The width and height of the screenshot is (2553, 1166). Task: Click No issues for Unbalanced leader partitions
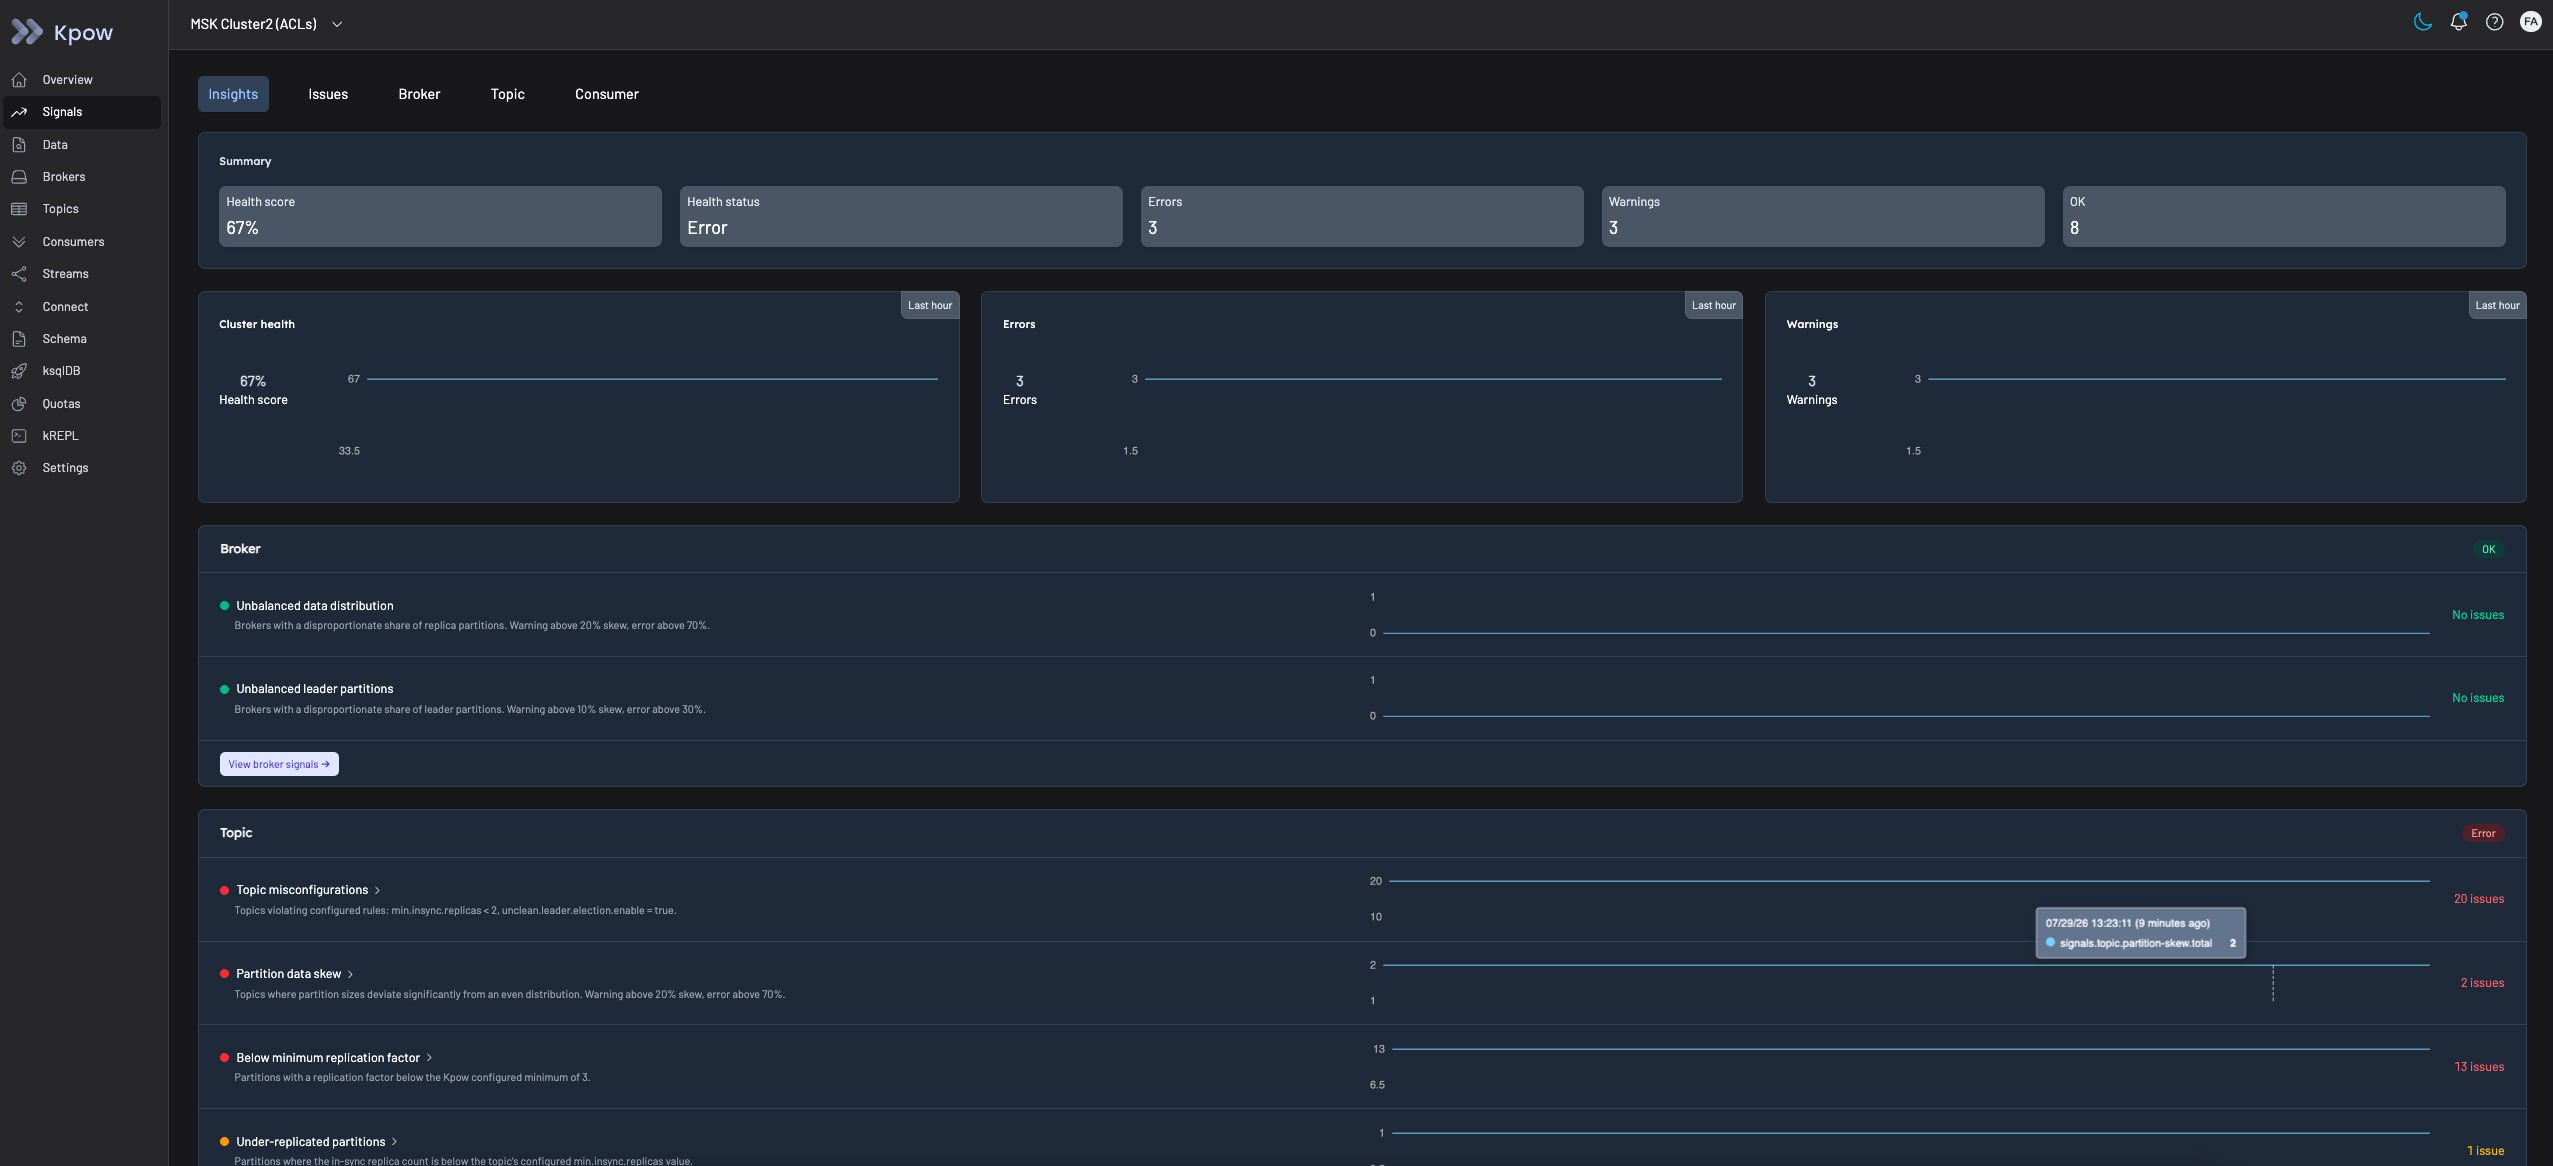(x=2478, y=698)
